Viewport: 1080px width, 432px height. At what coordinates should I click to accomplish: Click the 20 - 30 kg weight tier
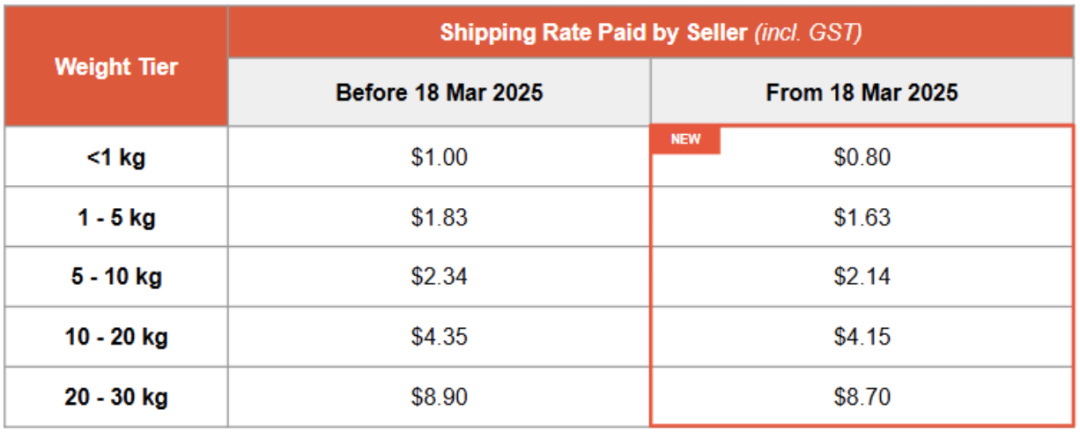(116, 396)
